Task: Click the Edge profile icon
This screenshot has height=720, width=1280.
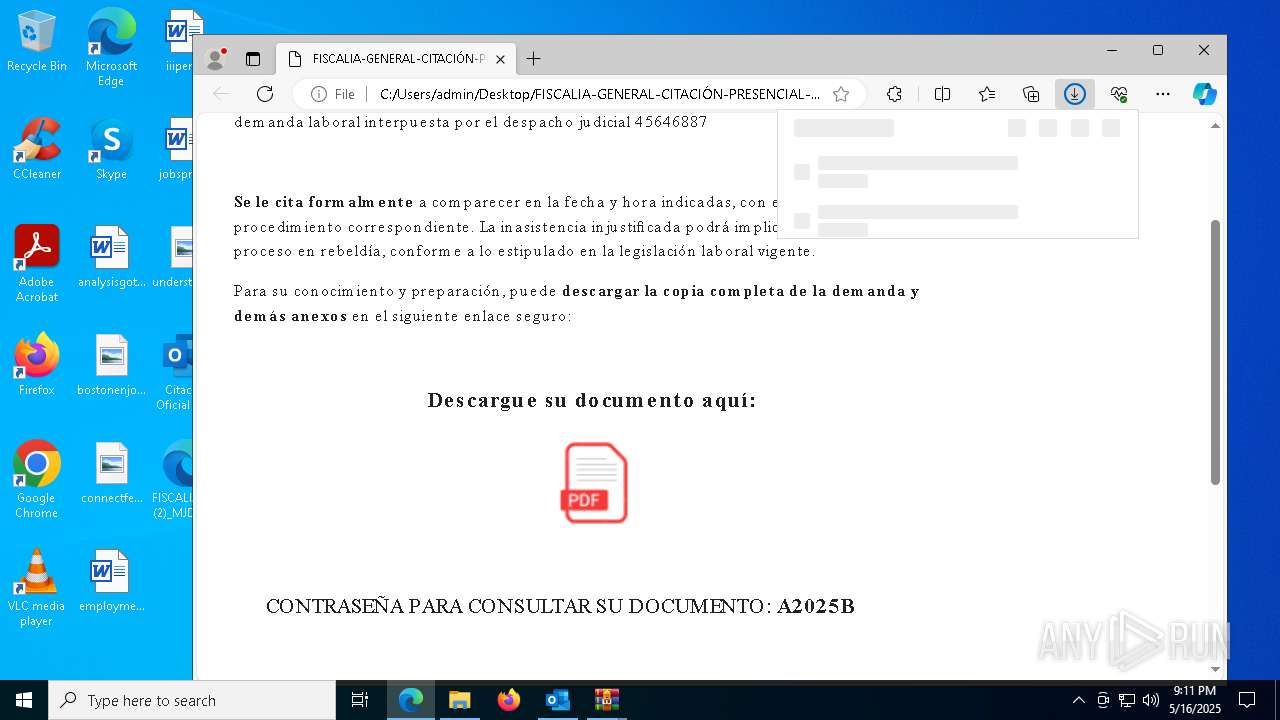Action: coord(215,59)
